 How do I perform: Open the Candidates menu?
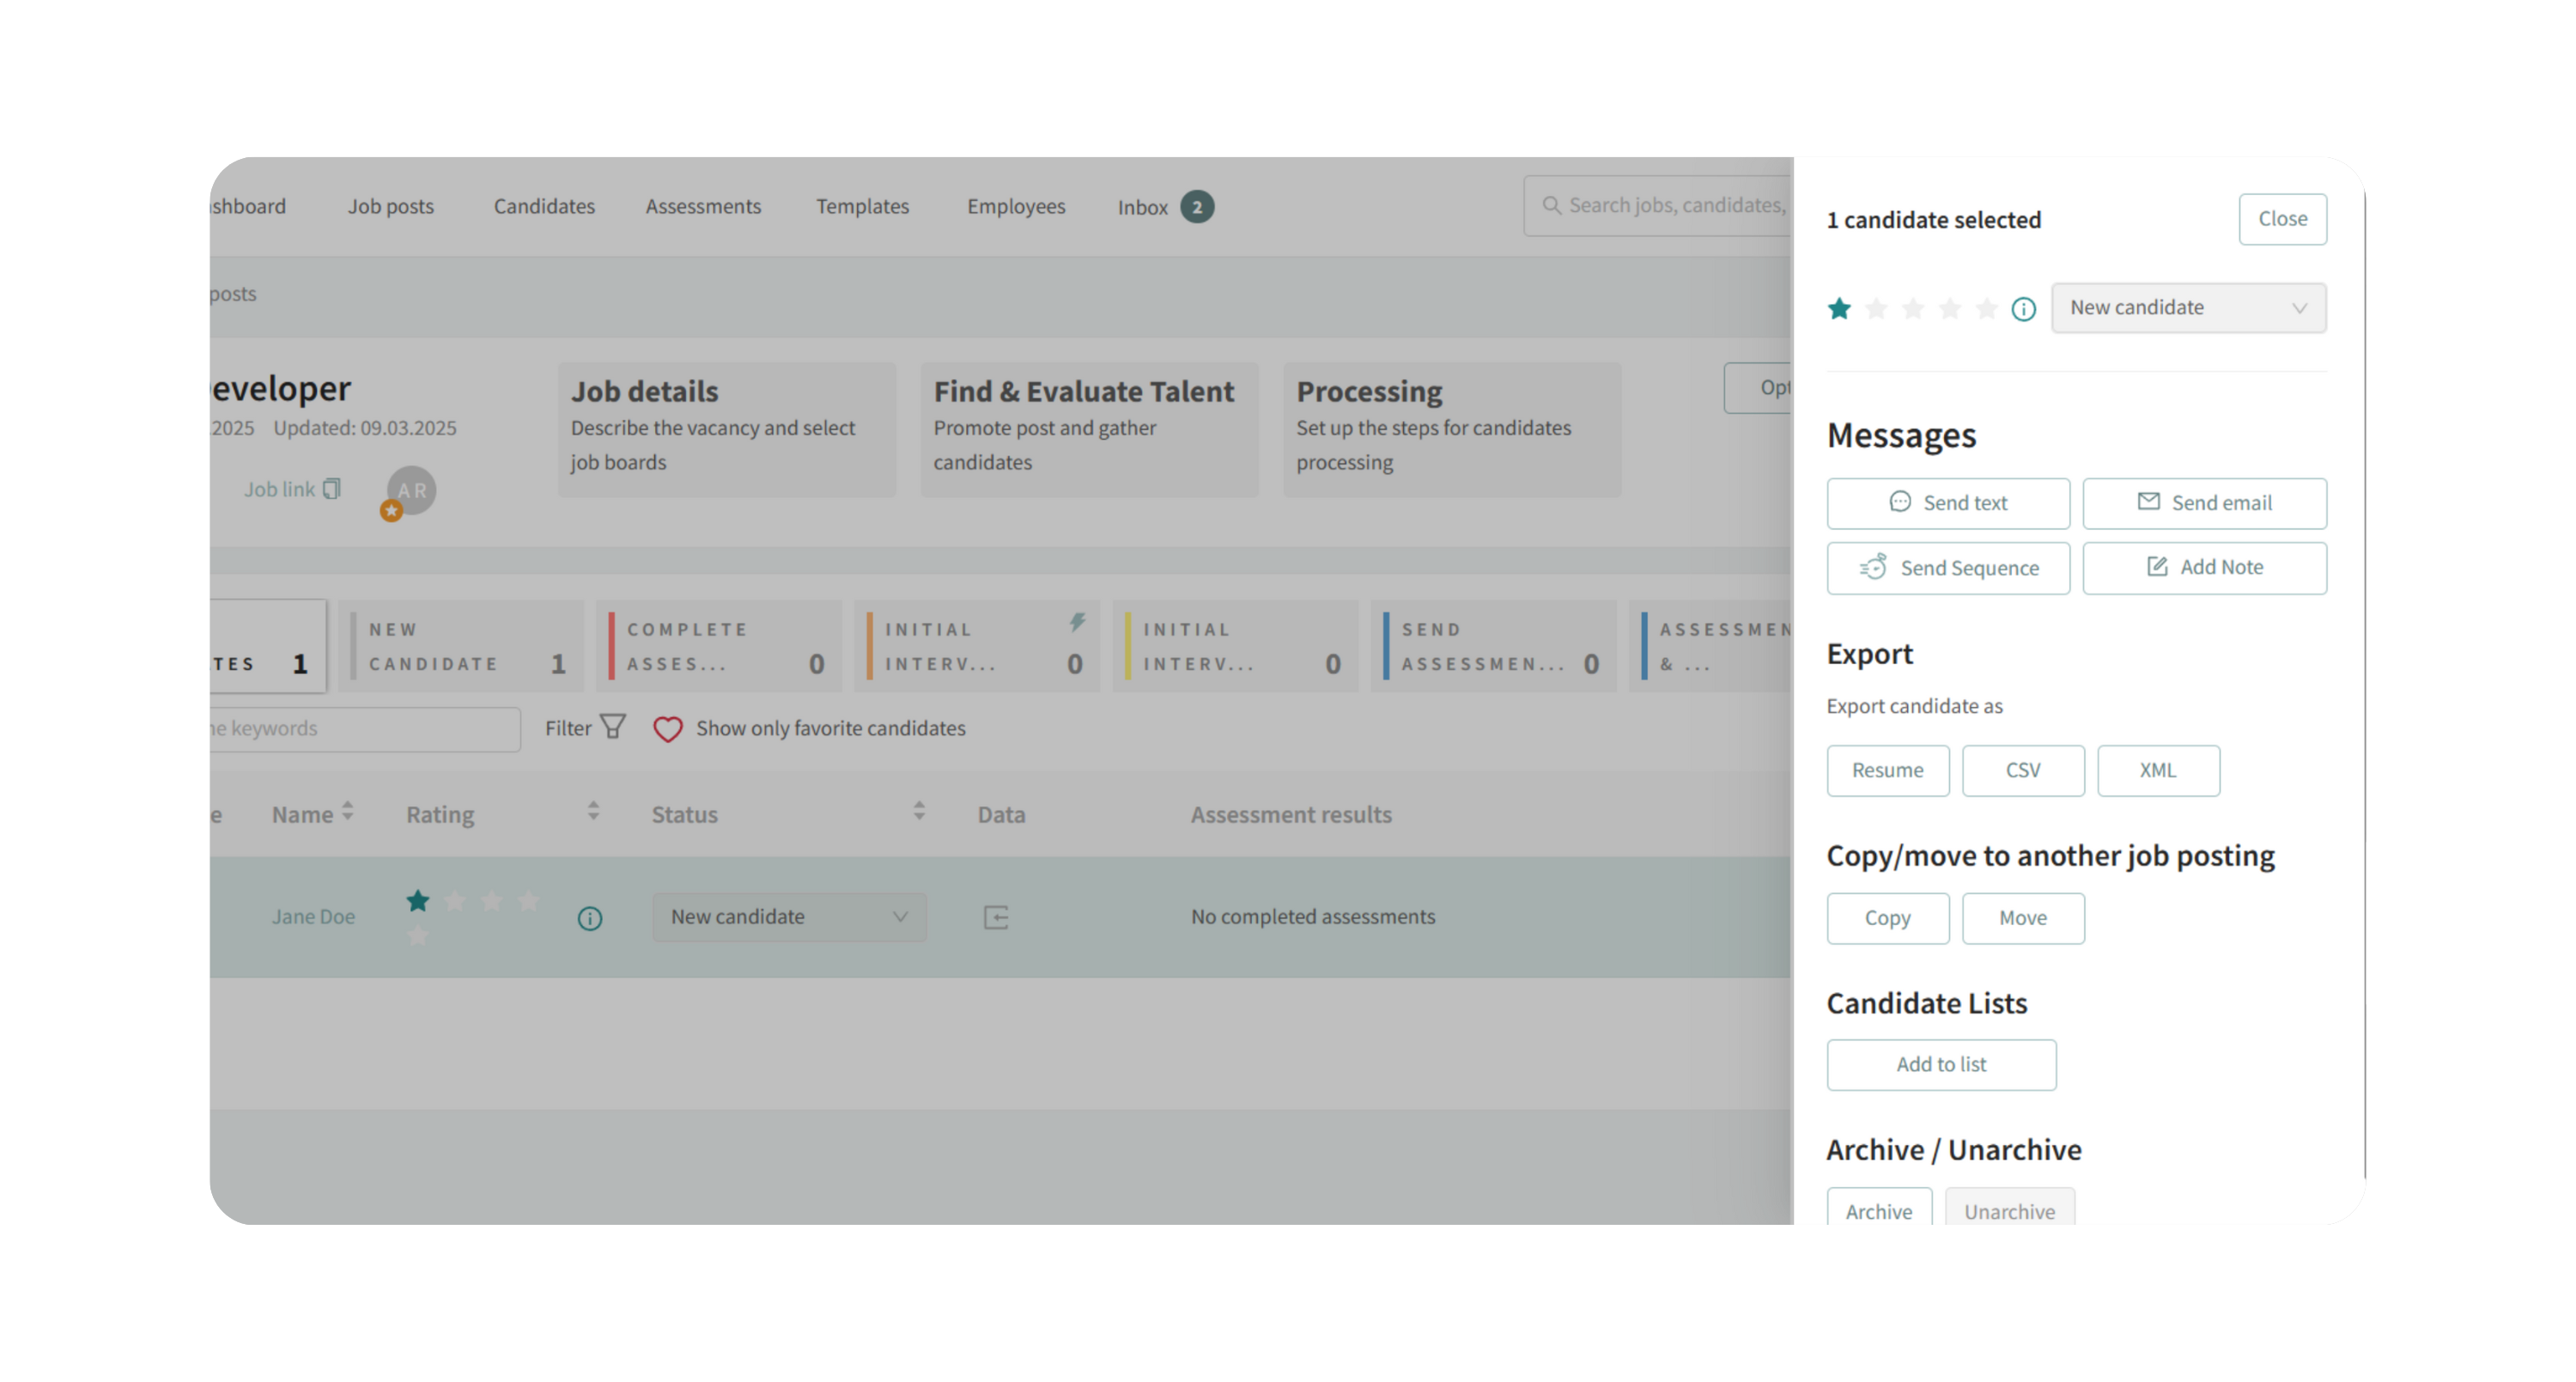coord(544,206)
